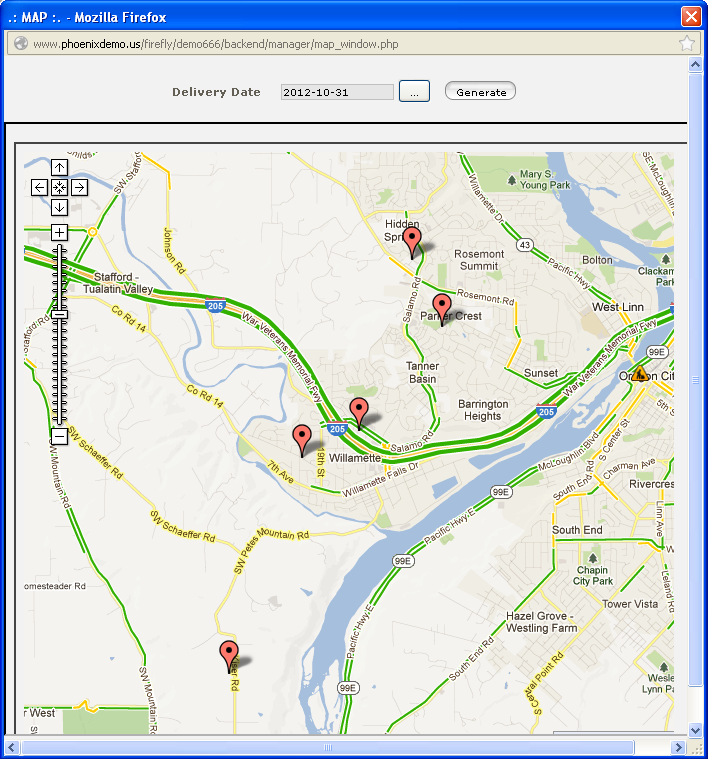The width and height of the screenshot is (708, 759).
Task: Click the Barrington Heights map label
Action: click(x=483, y=410)
